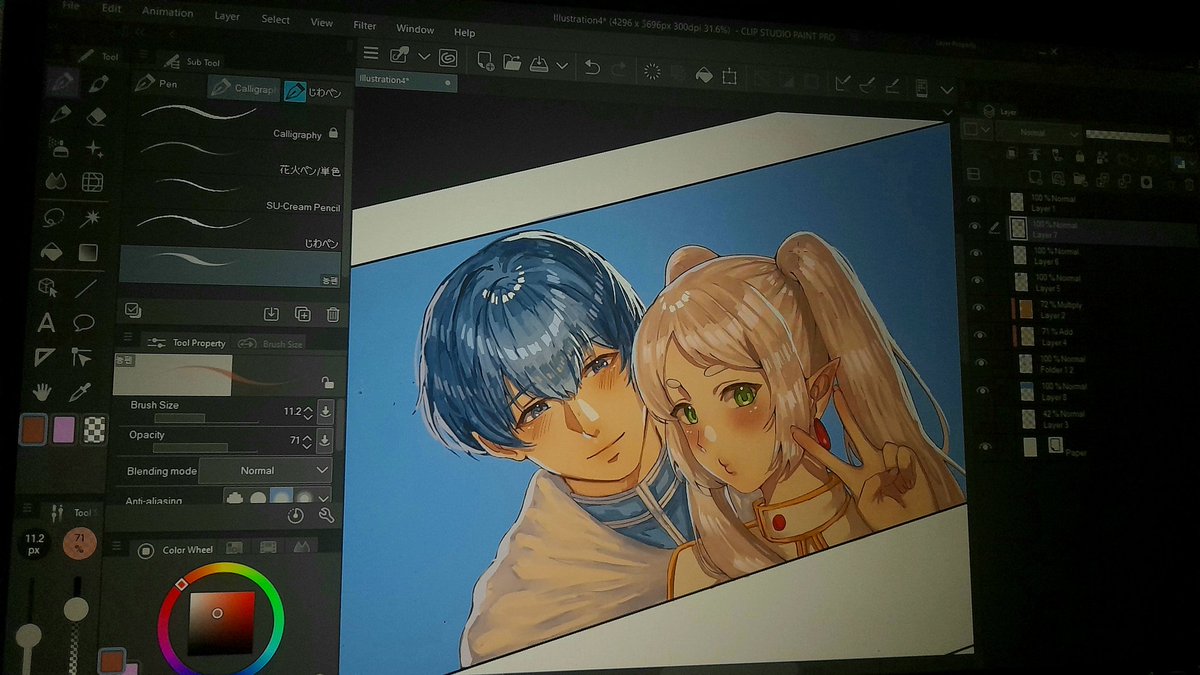Choose the Eyedropper tool

tap(82, 390)
